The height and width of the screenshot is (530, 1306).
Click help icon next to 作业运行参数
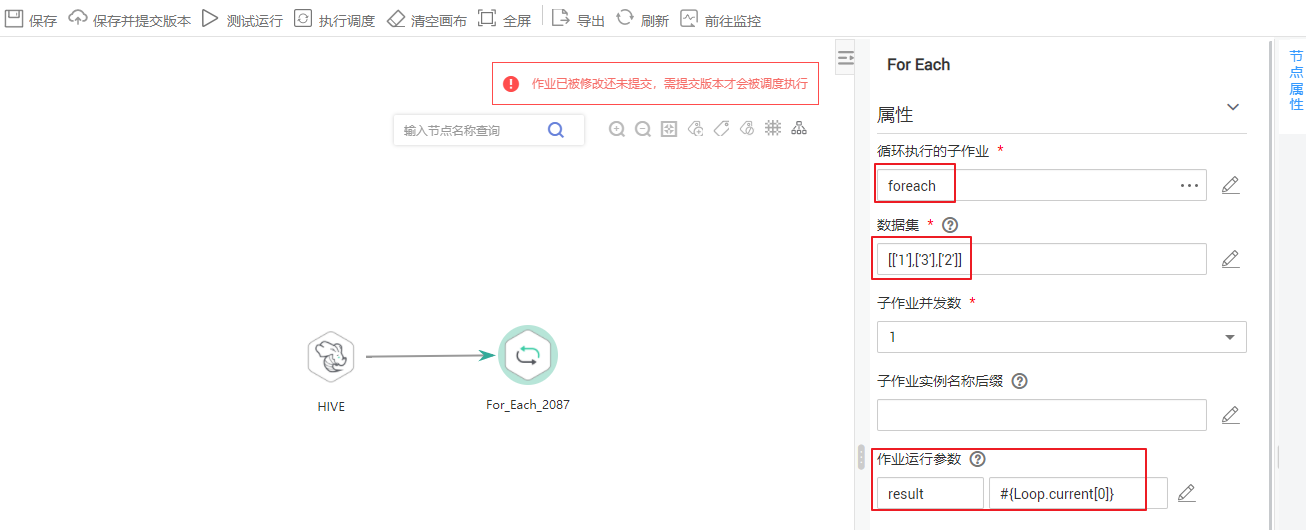(978, 459)
